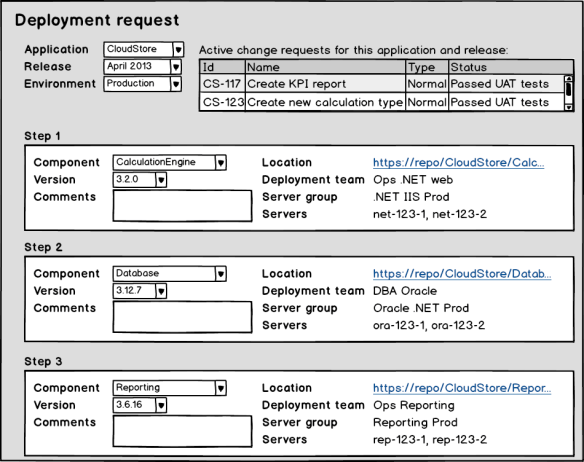The width and height of the screenshot is (584, 462).
Task: Follow the repo/CloudStore/Repor... location link
Action: coord(462,388)
